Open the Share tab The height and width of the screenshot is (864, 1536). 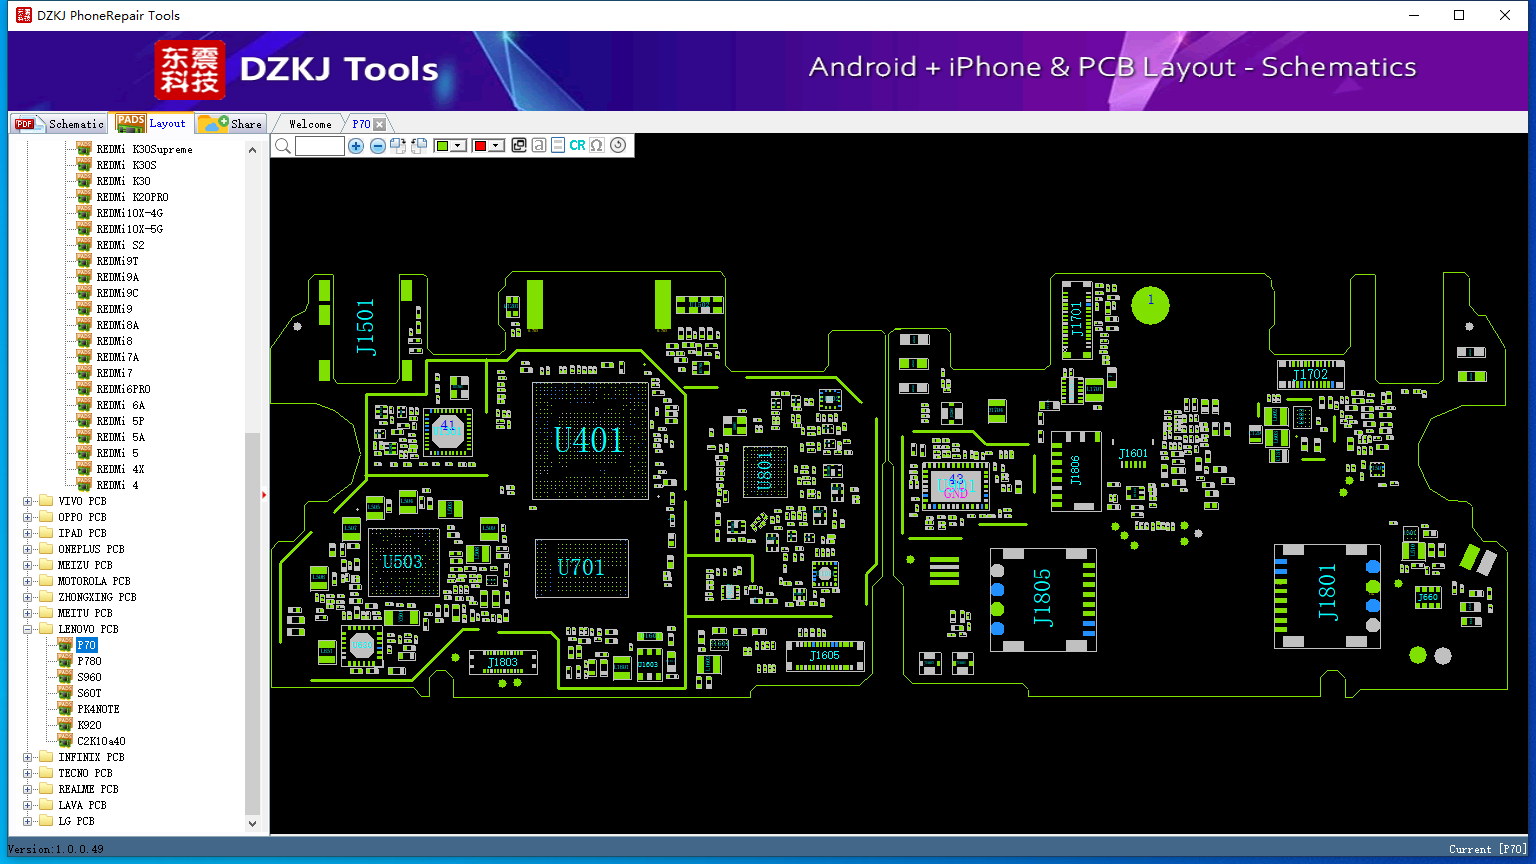click(230, 124)
